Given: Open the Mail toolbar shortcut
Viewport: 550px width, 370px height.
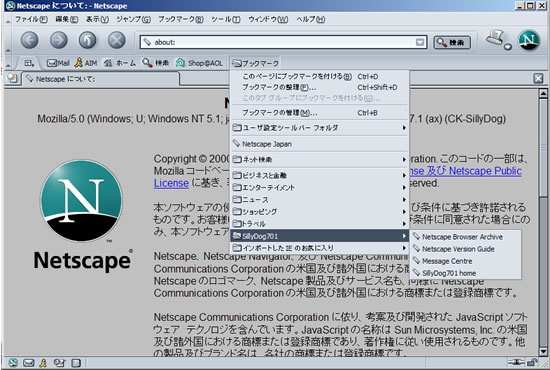Looking at the screenshot, I should coord(58,63).
